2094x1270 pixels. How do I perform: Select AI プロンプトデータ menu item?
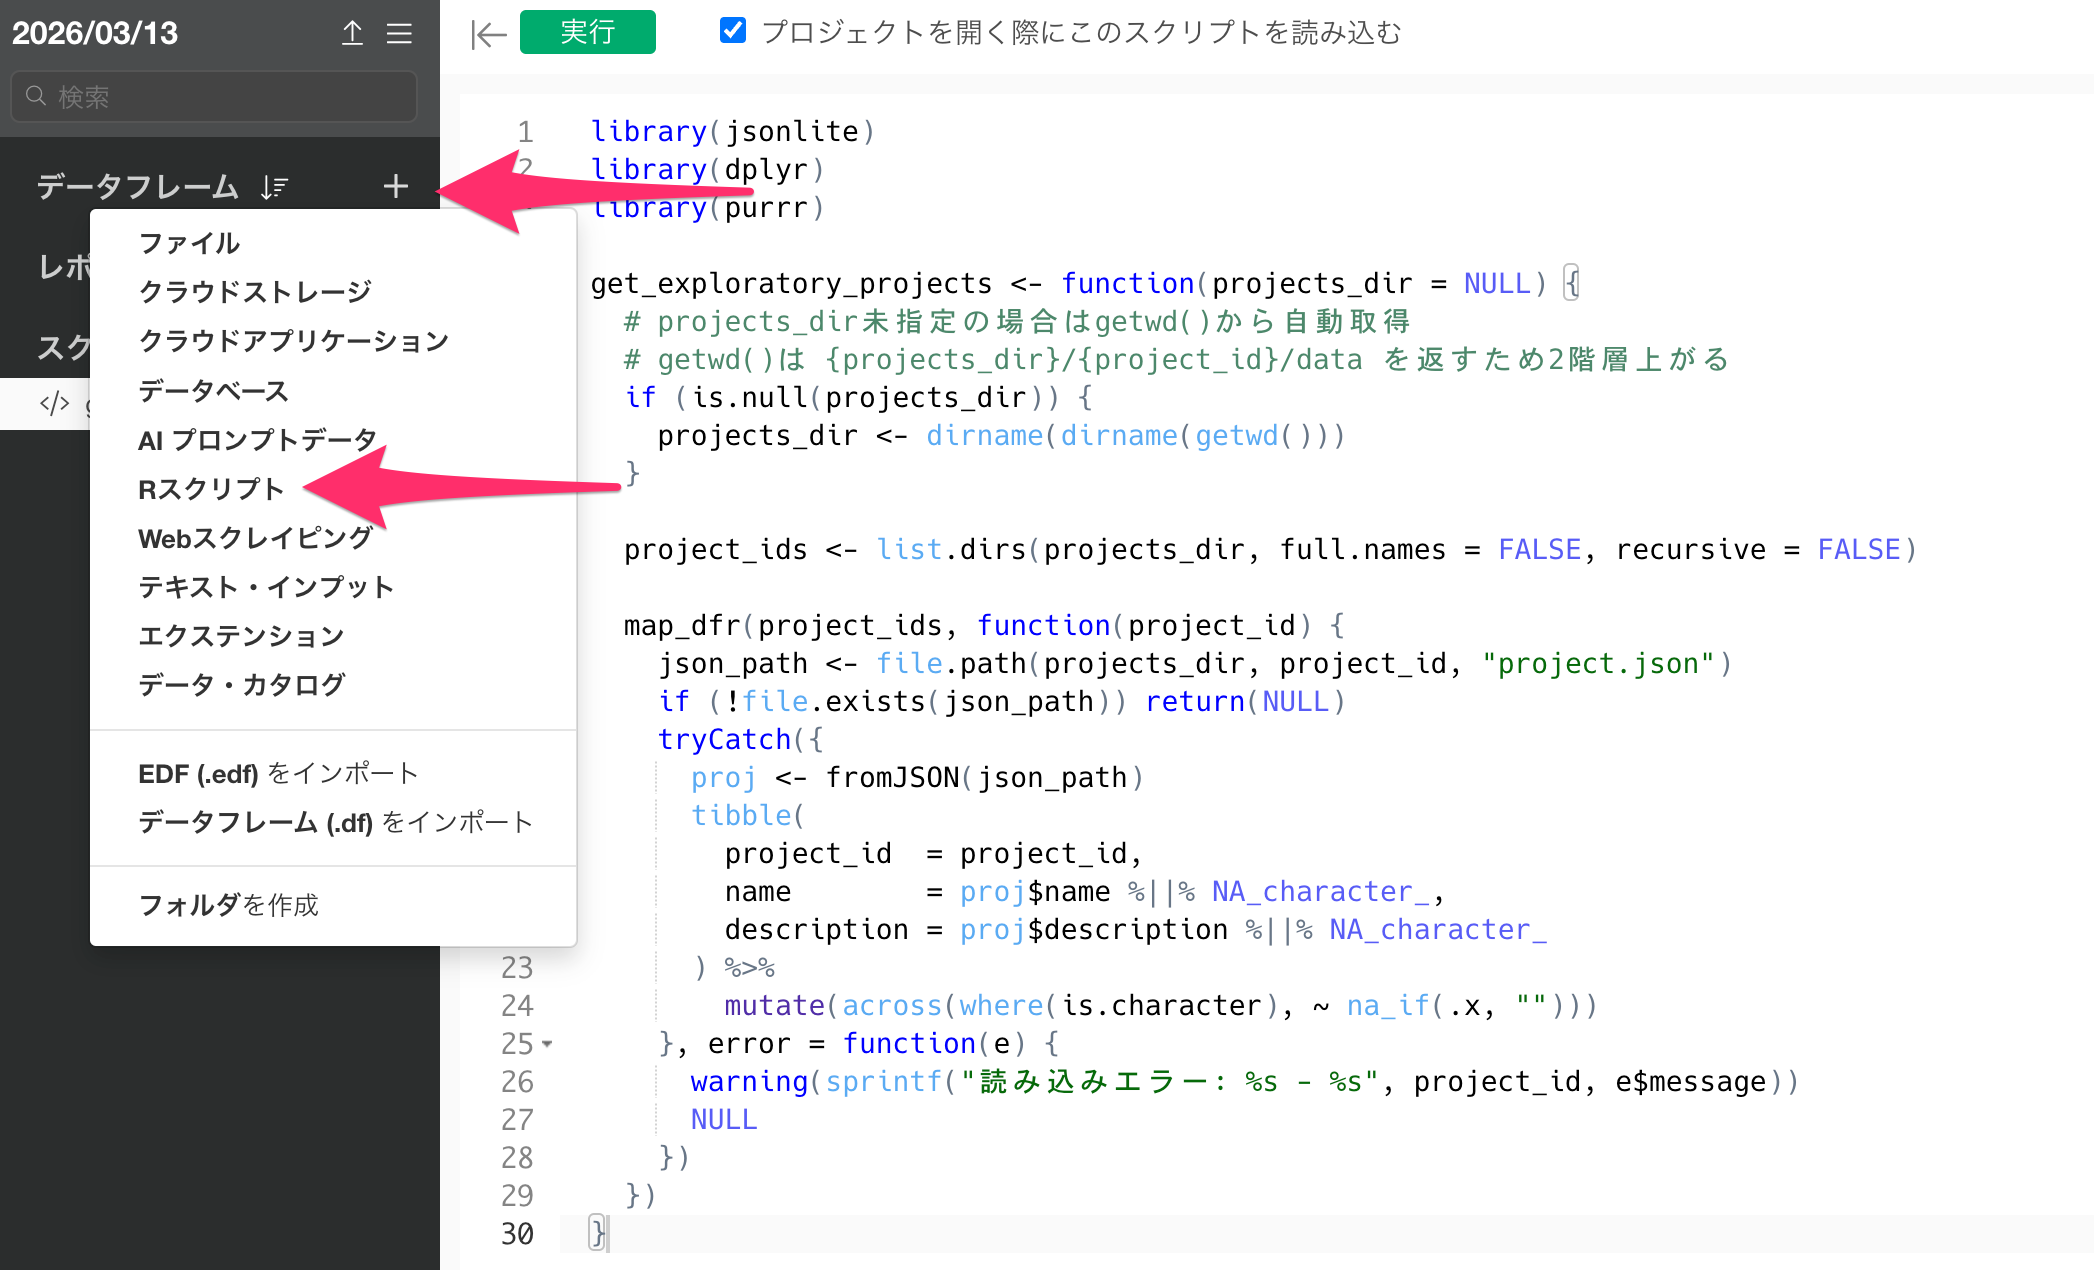coord(257,440)
